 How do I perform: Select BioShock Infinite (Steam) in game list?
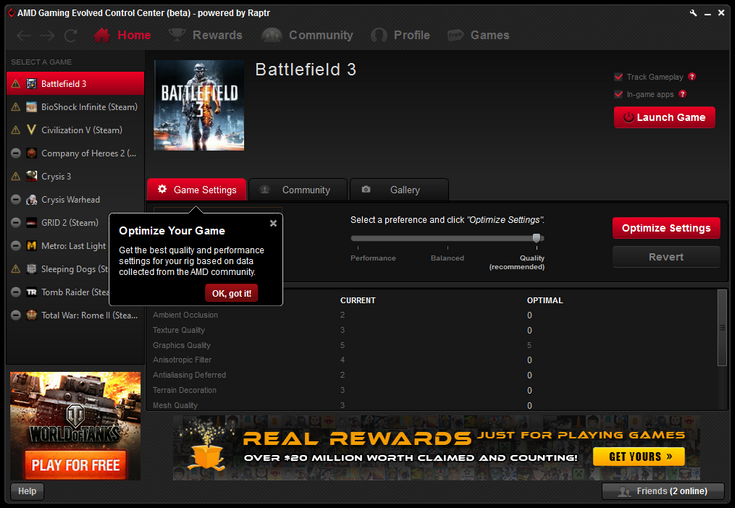[x=75, y=107]
